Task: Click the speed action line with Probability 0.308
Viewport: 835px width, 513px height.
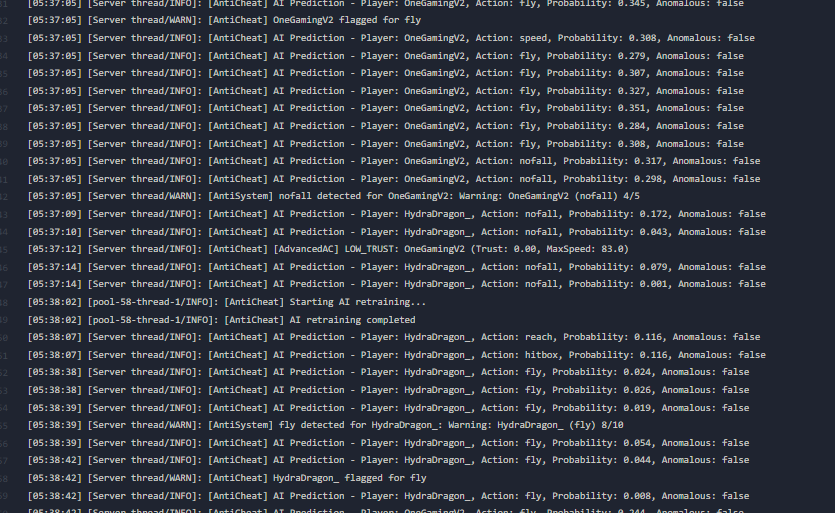Action: coord(391,38)
